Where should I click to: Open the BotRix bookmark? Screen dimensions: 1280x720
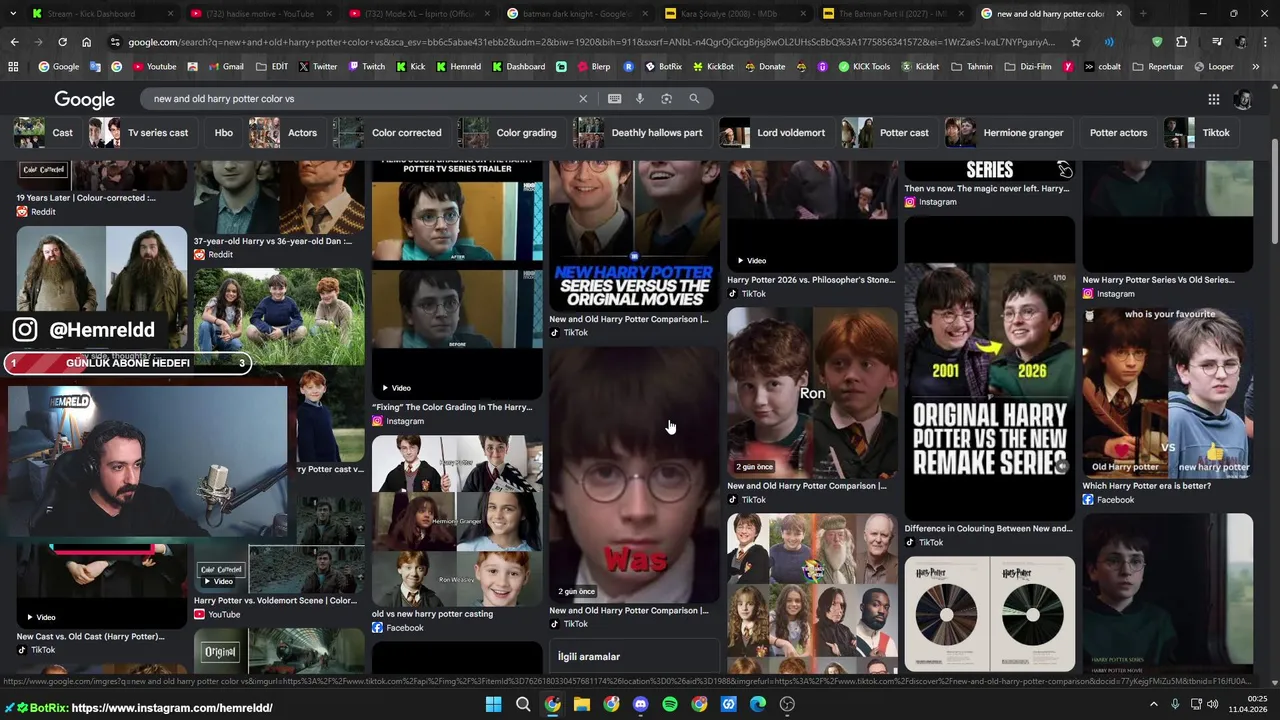tap(663, 67)
